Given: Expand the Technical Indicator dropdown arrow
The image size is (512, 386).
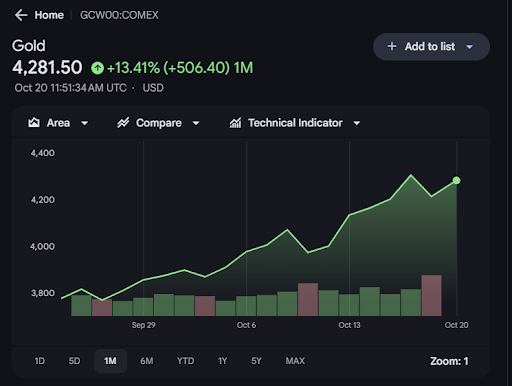Looking at the screenshot, I should [x=357, y=123].
